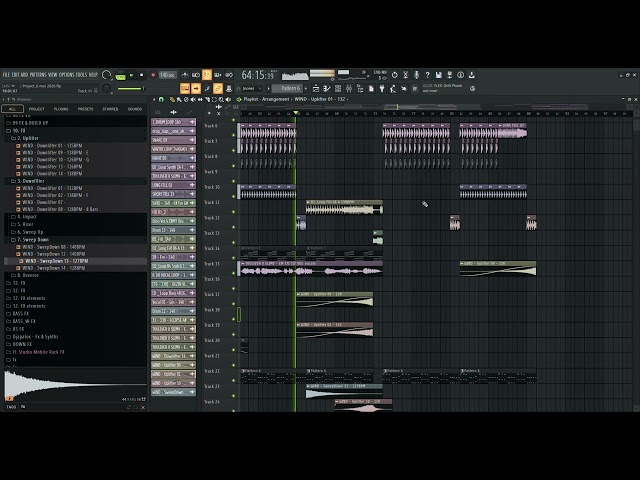Select 'WIND - SweepDown 13 - 127BPM' sample
Viewport: 640px width, 480px height.
point(76,261)
